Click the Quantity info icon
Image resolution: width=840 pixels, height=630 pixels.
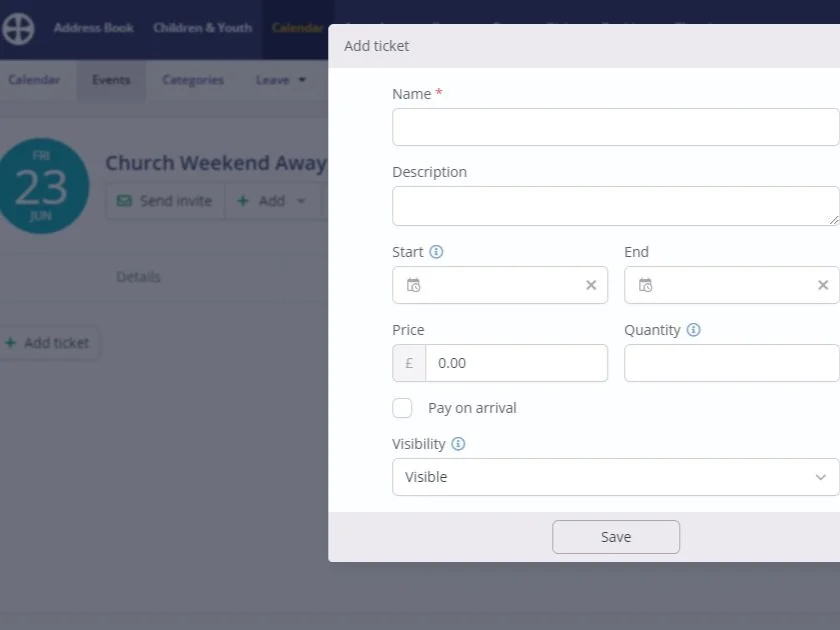click(x=693, y=330)
